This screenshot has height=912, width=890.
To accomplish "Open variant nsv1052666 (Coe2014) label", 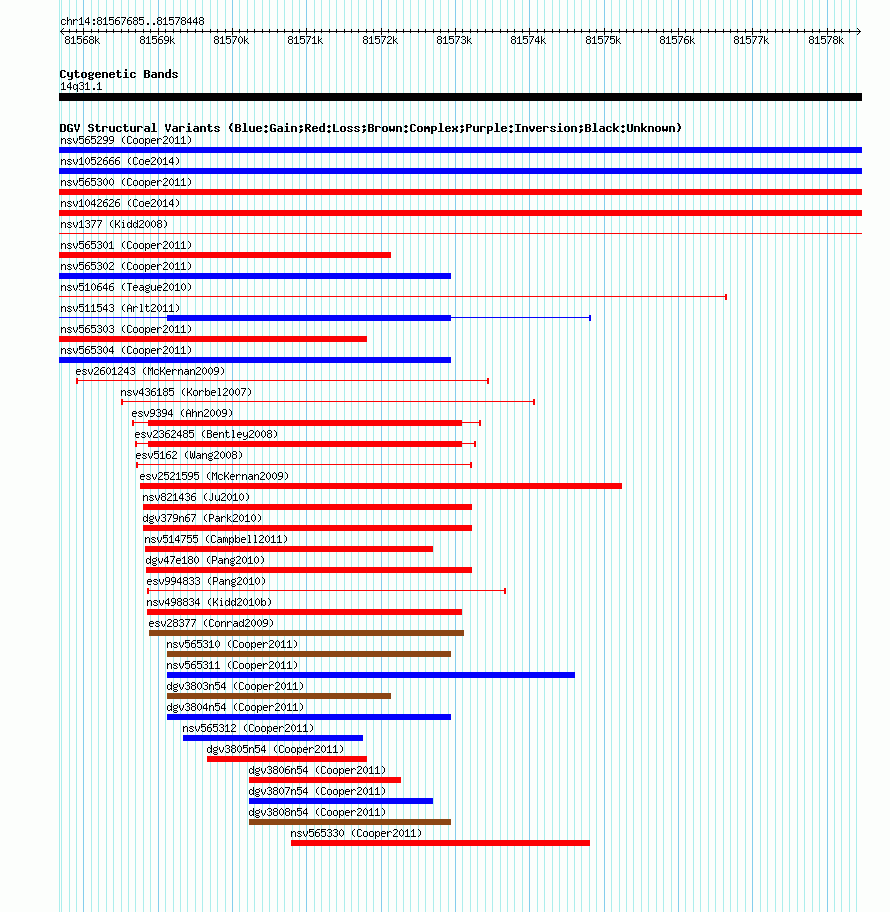I will 120,161.
